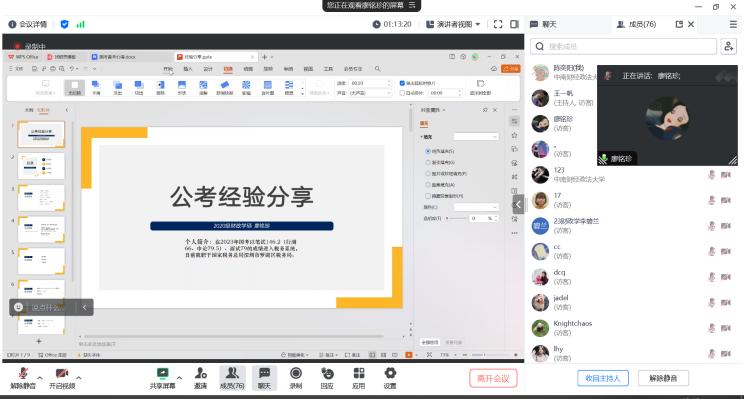This screenshot has height=399, width=744.
Task: Click the 离开会议 leave meeting button
Action: [x=493, y=378]
